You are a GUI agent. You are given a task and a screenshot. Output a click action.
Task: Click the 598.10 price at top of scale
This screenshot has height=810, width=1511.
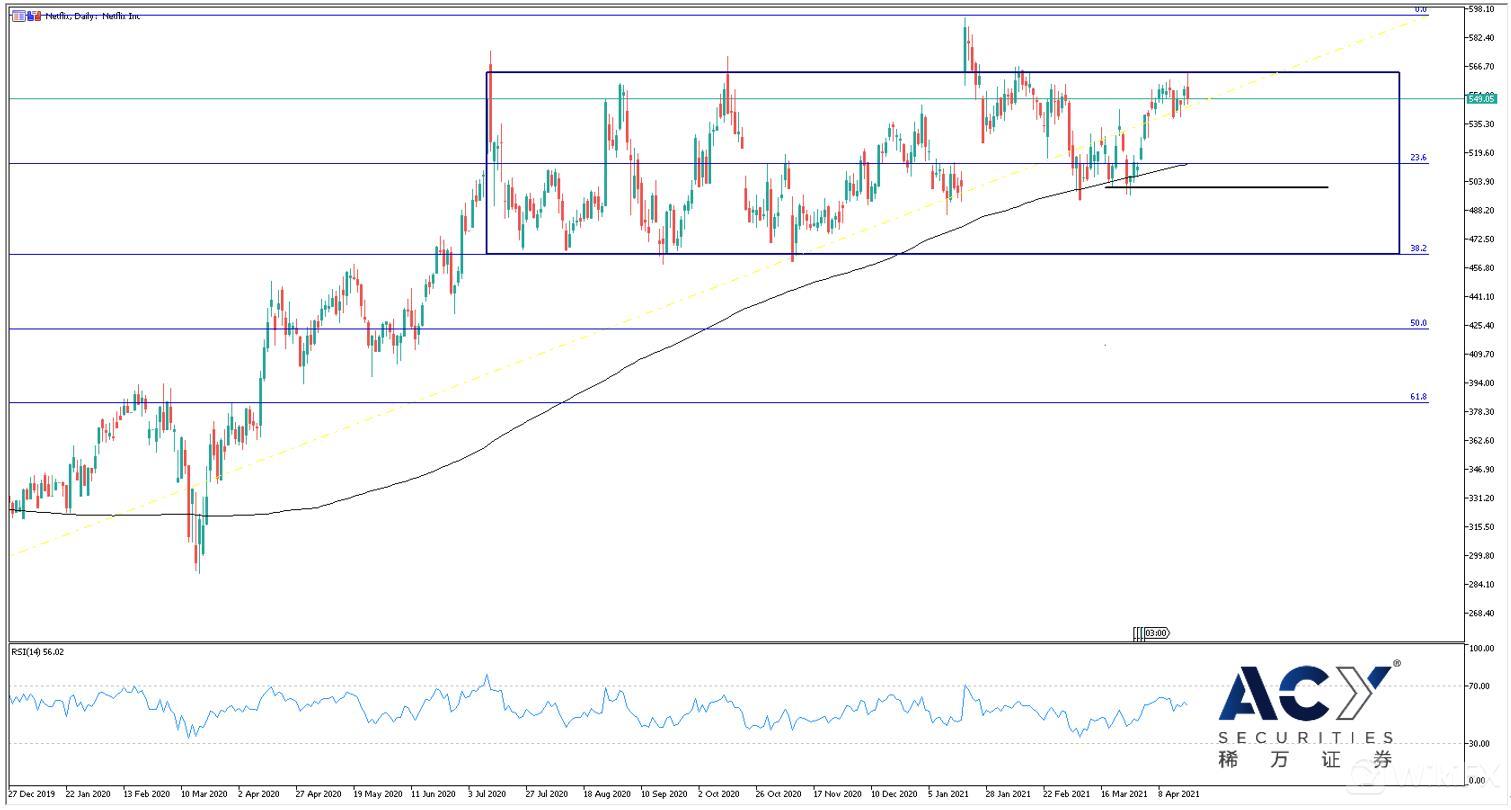click(1480, 10)
